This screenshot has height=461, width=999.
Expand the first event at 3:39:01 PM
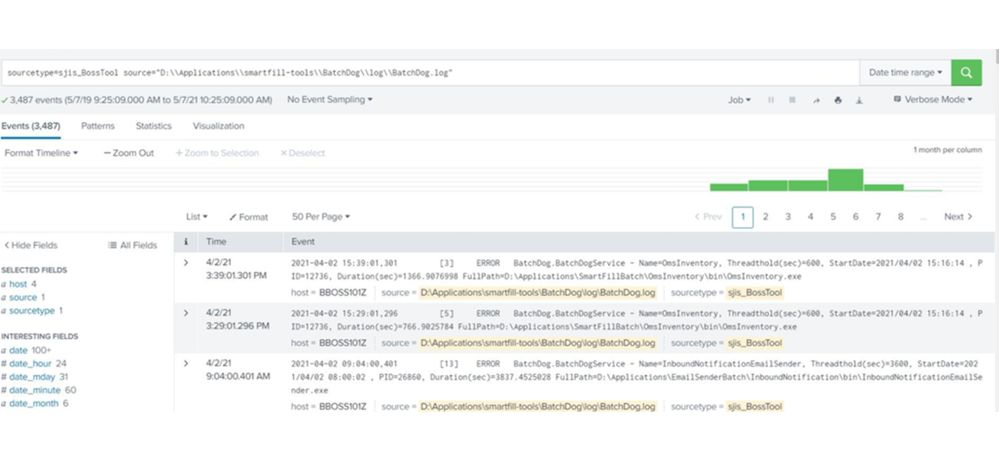tap(186, 262)
